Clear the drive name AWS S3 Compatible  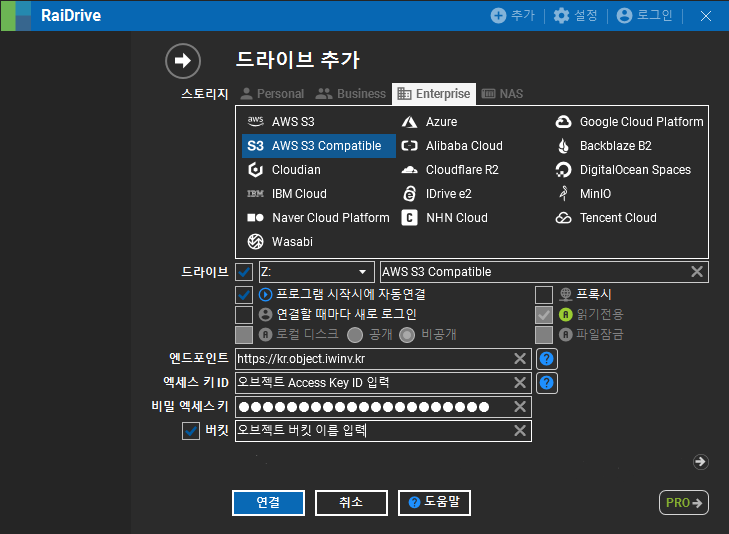pyautogui.click(x=696, y=271)
